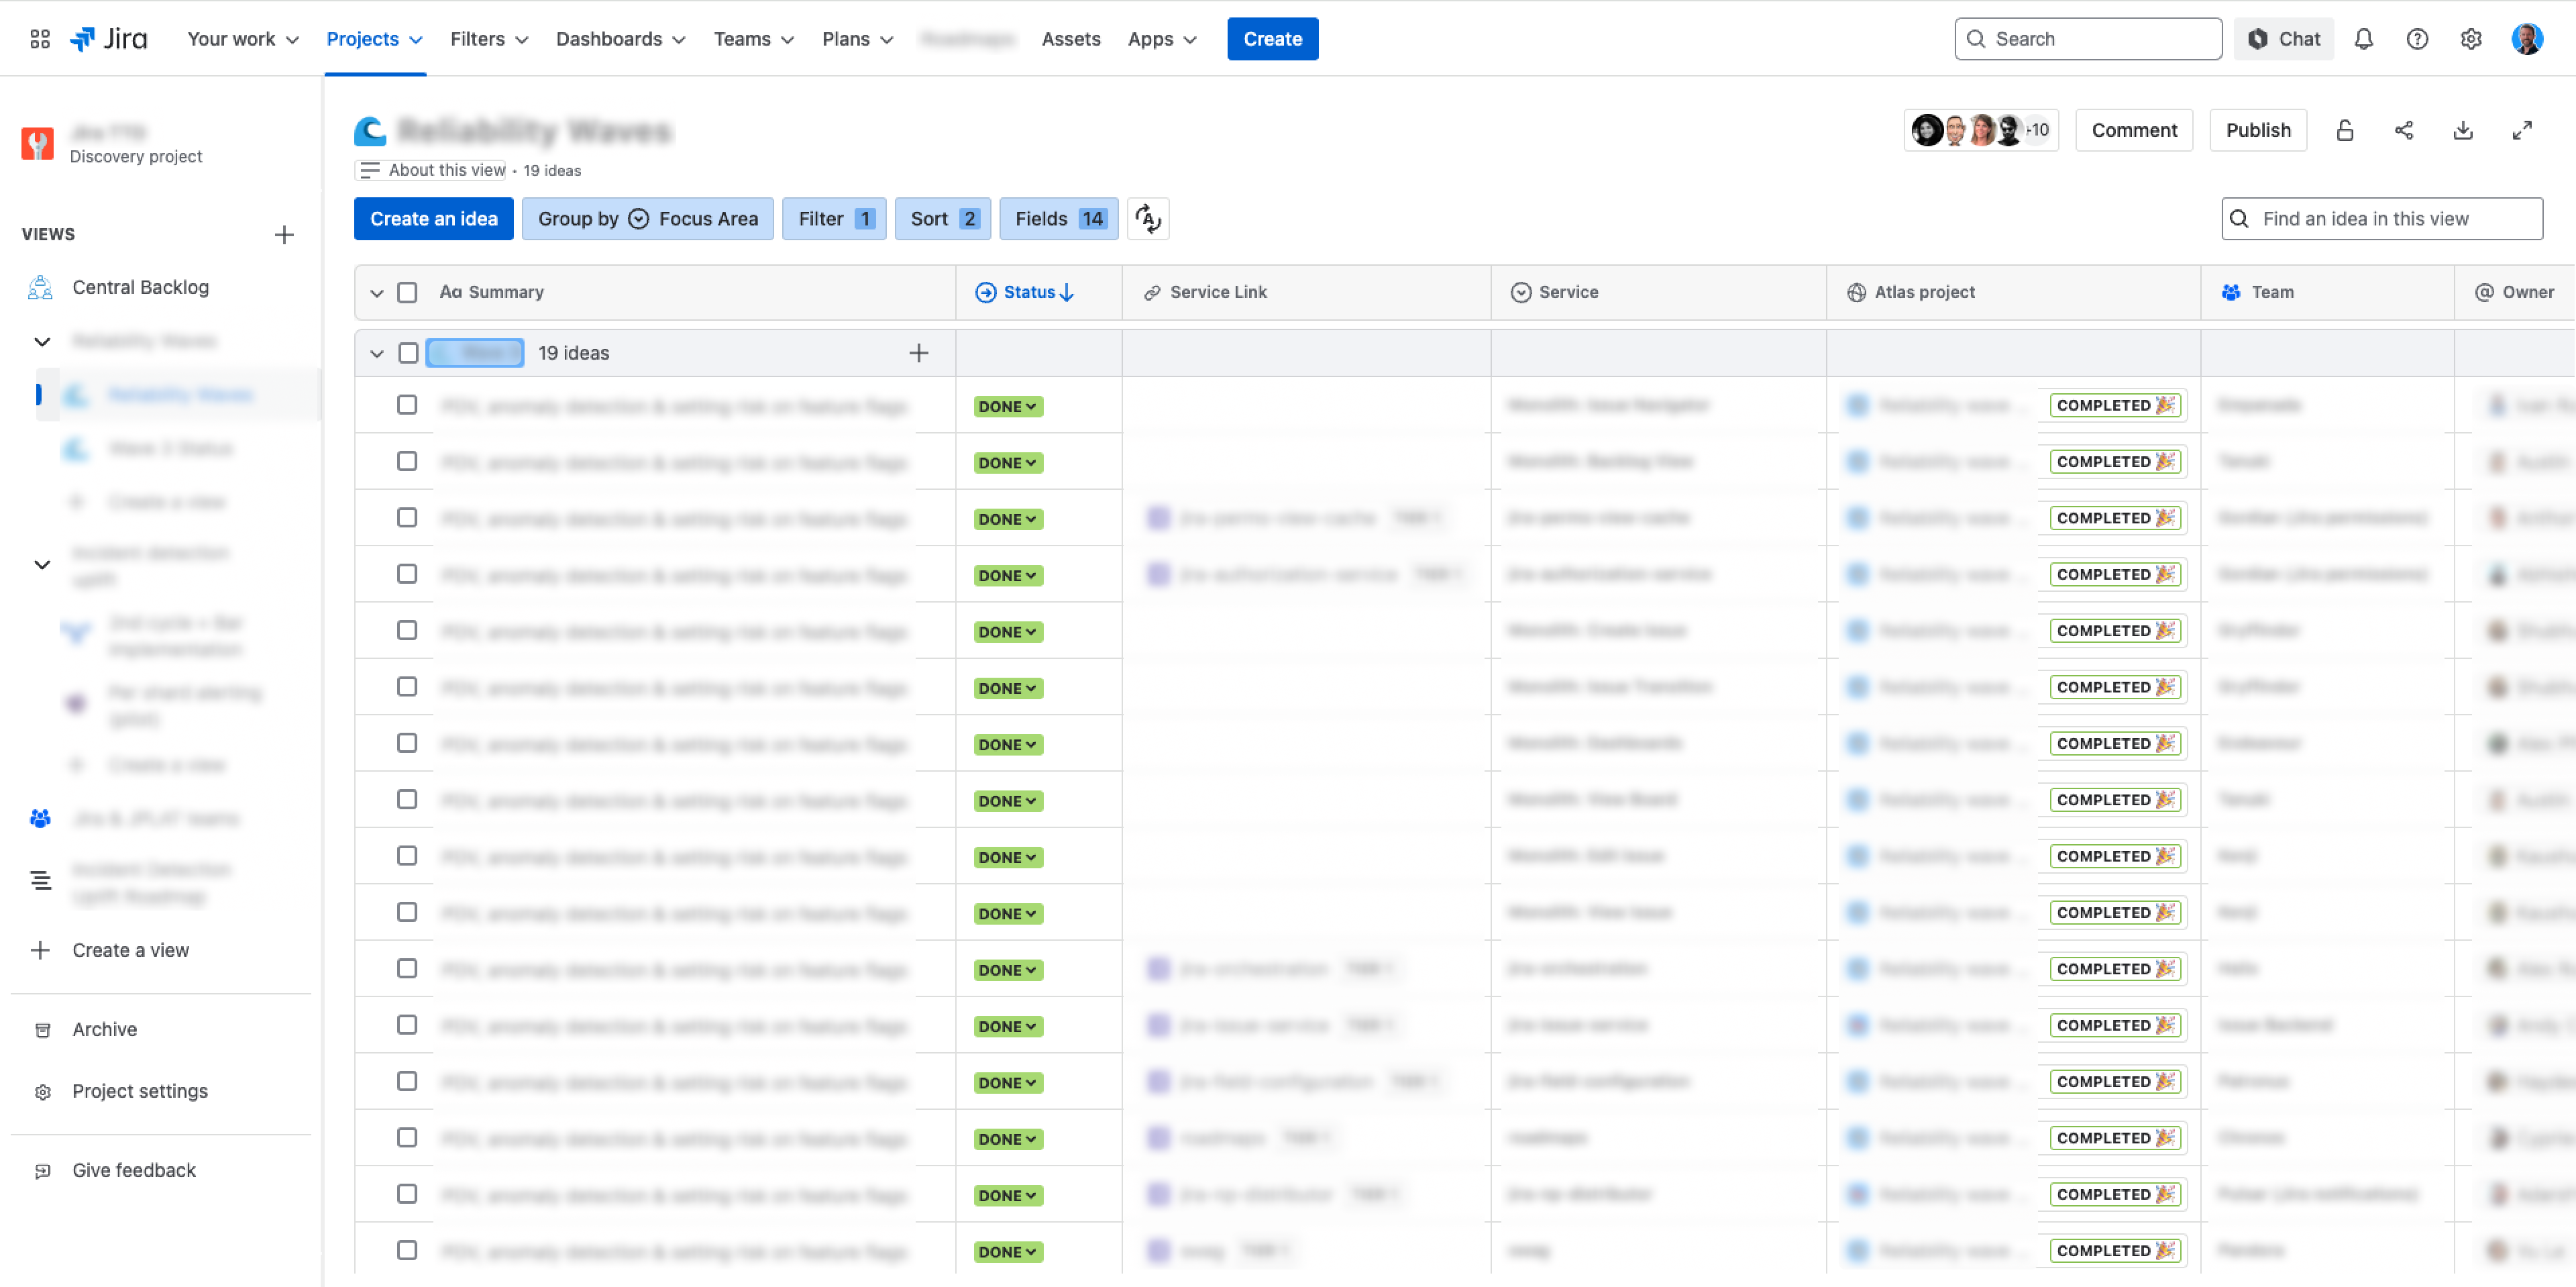Toggle the autosave sync icon beside Fields
The width and height of the screenshot is (2576, 1287).
click(1148, 218)
